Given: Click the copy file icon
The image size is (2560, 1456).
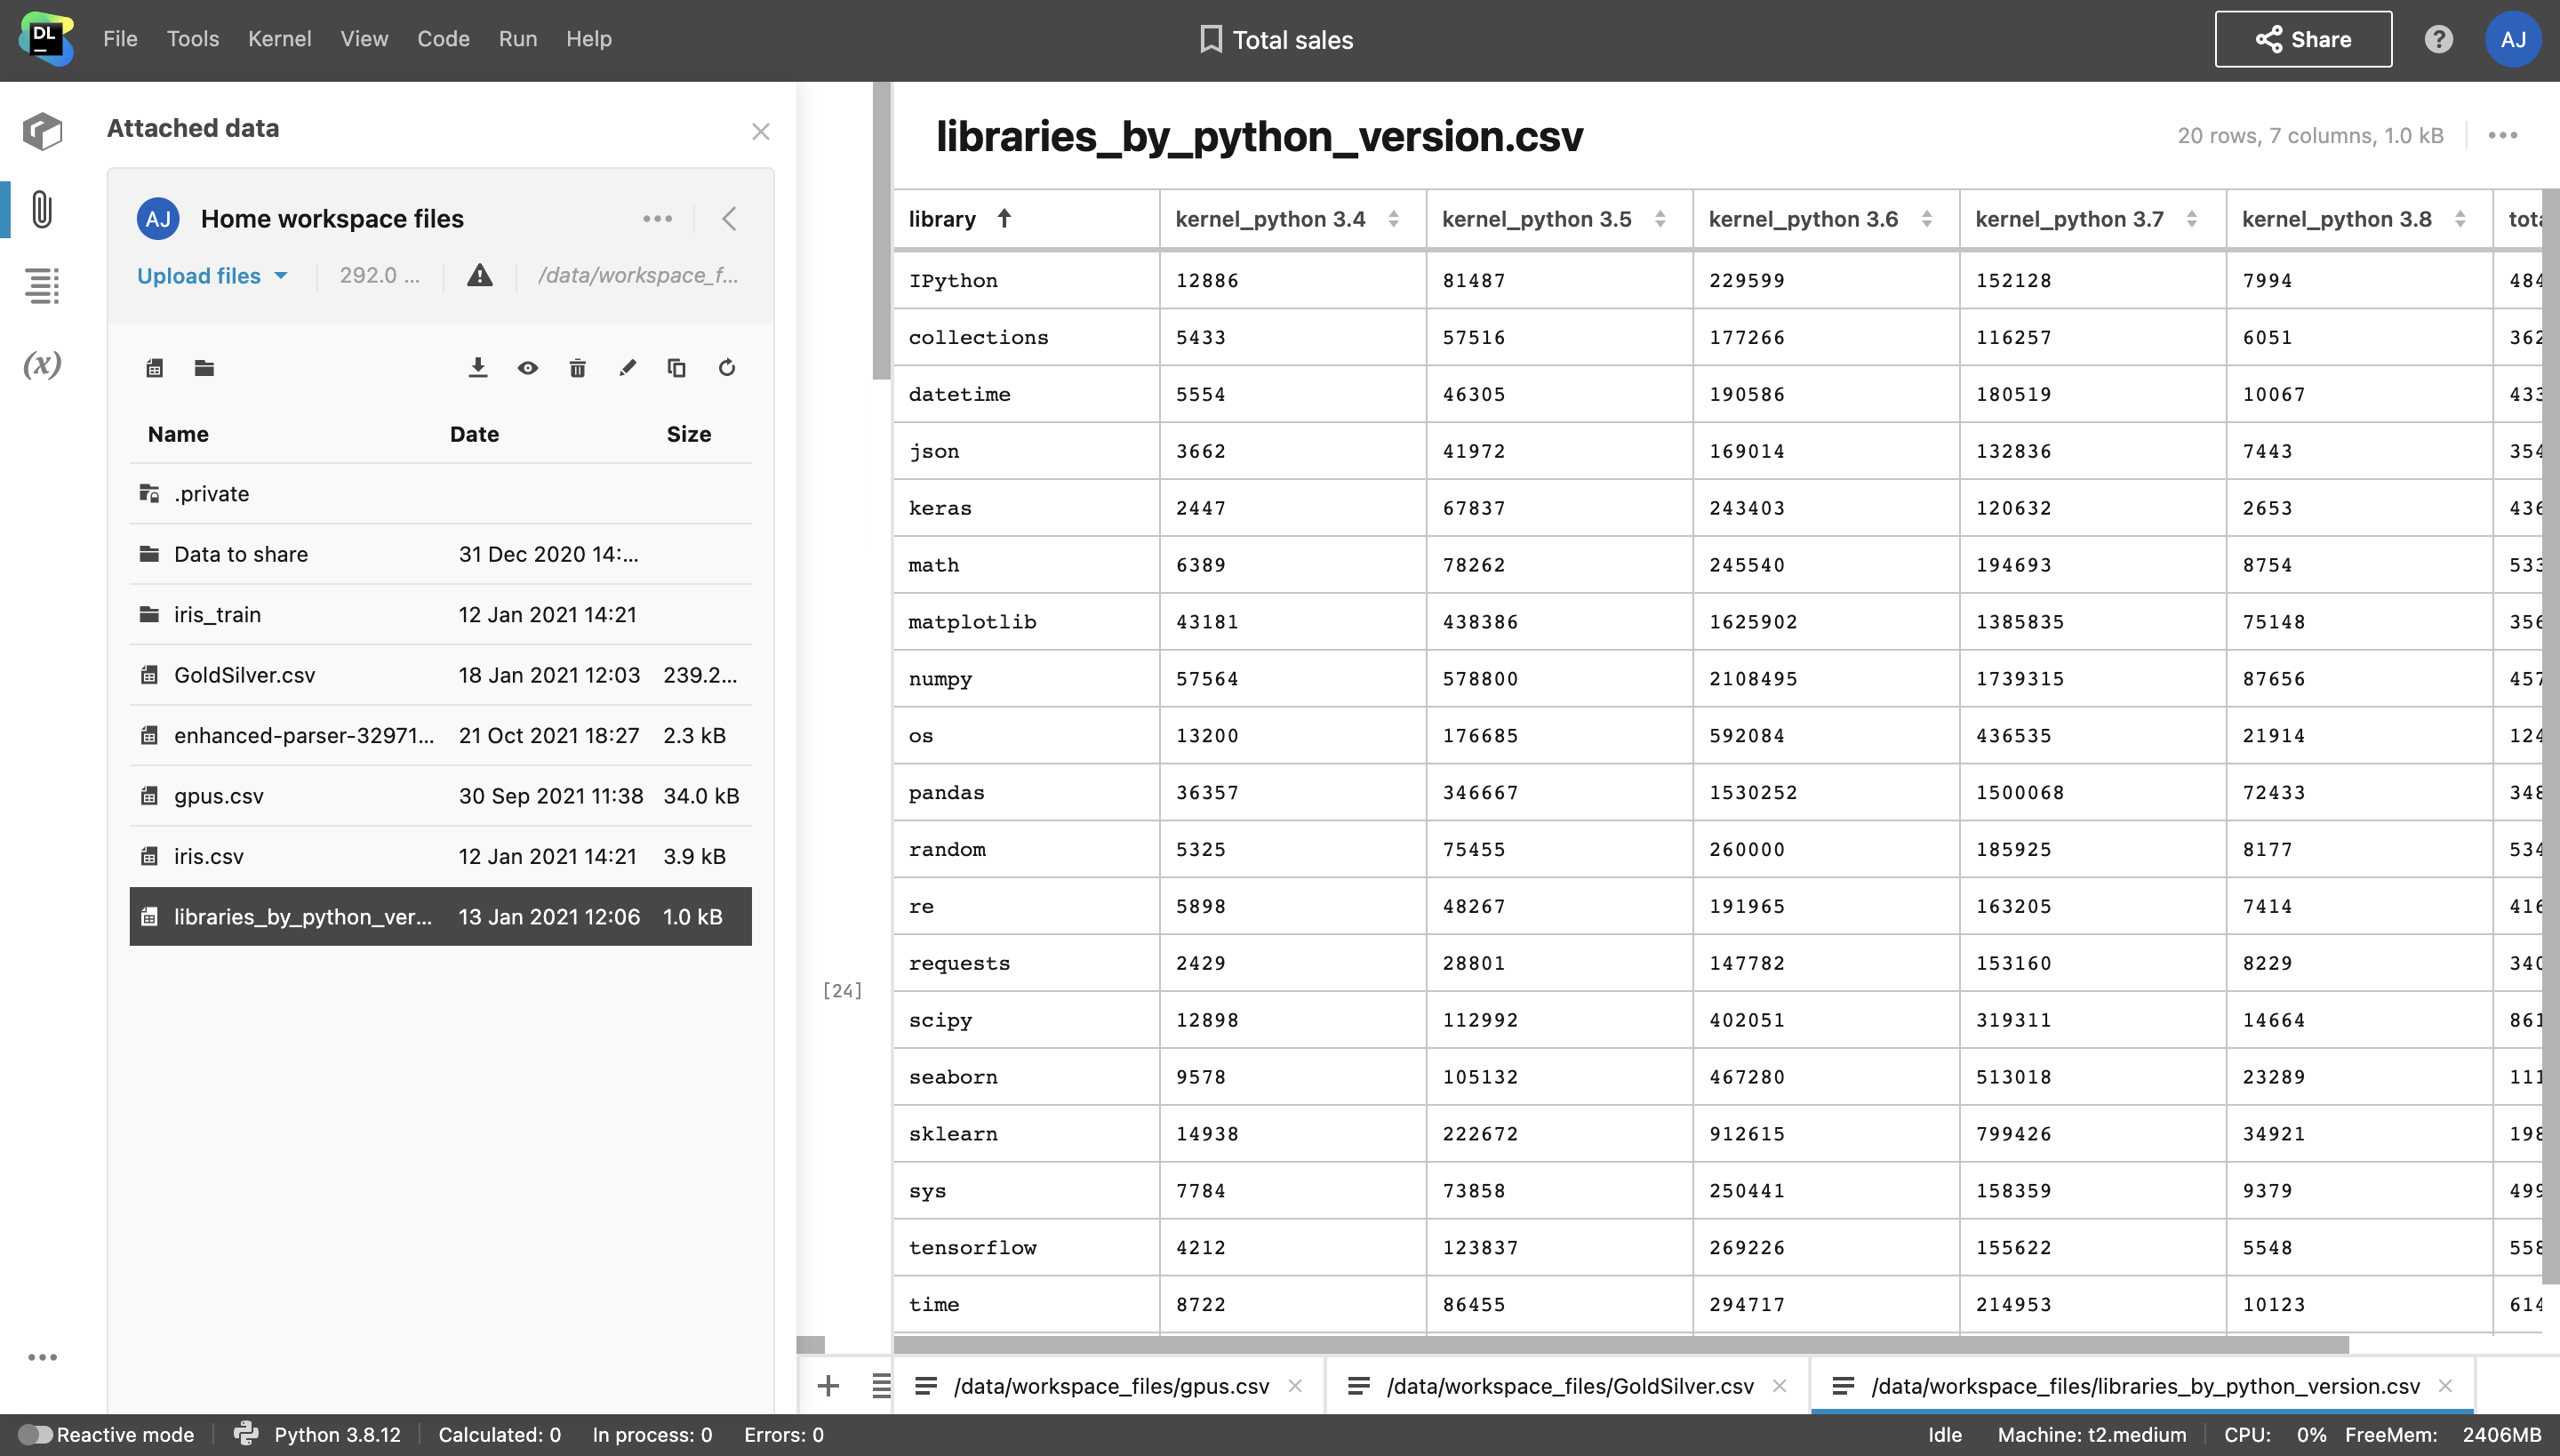Looking at the screenshot, I should [x=677, y=368].
